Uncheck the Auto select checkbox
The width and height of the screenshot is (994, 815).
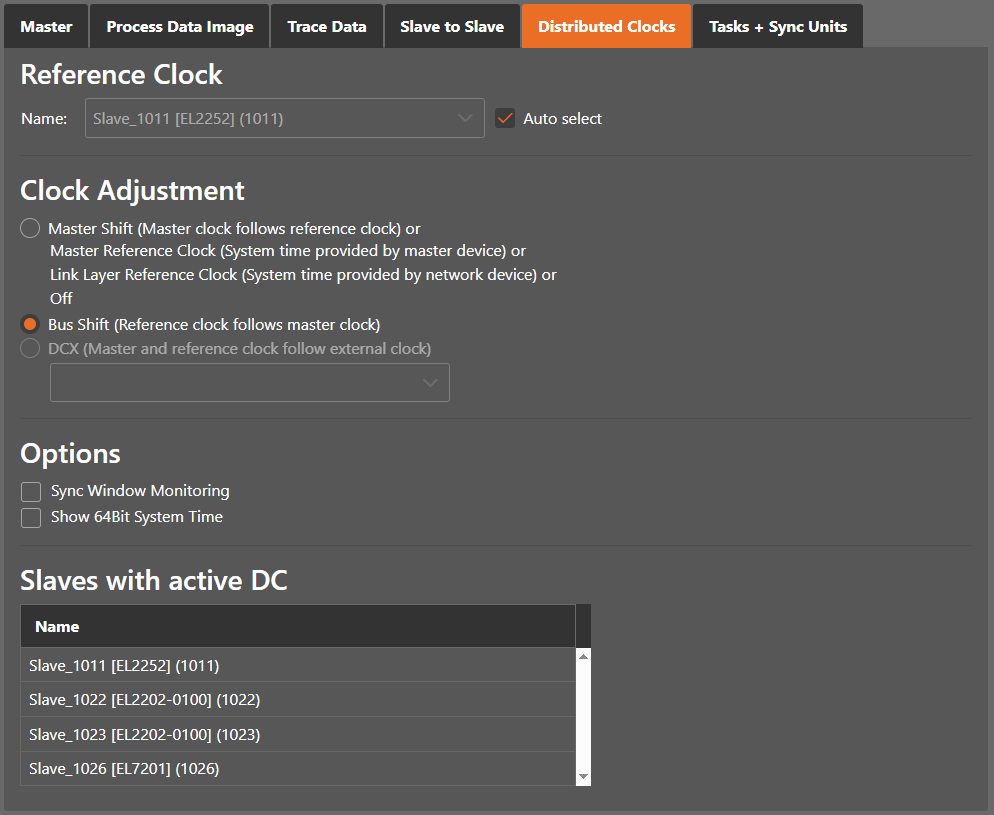(505, 118)
